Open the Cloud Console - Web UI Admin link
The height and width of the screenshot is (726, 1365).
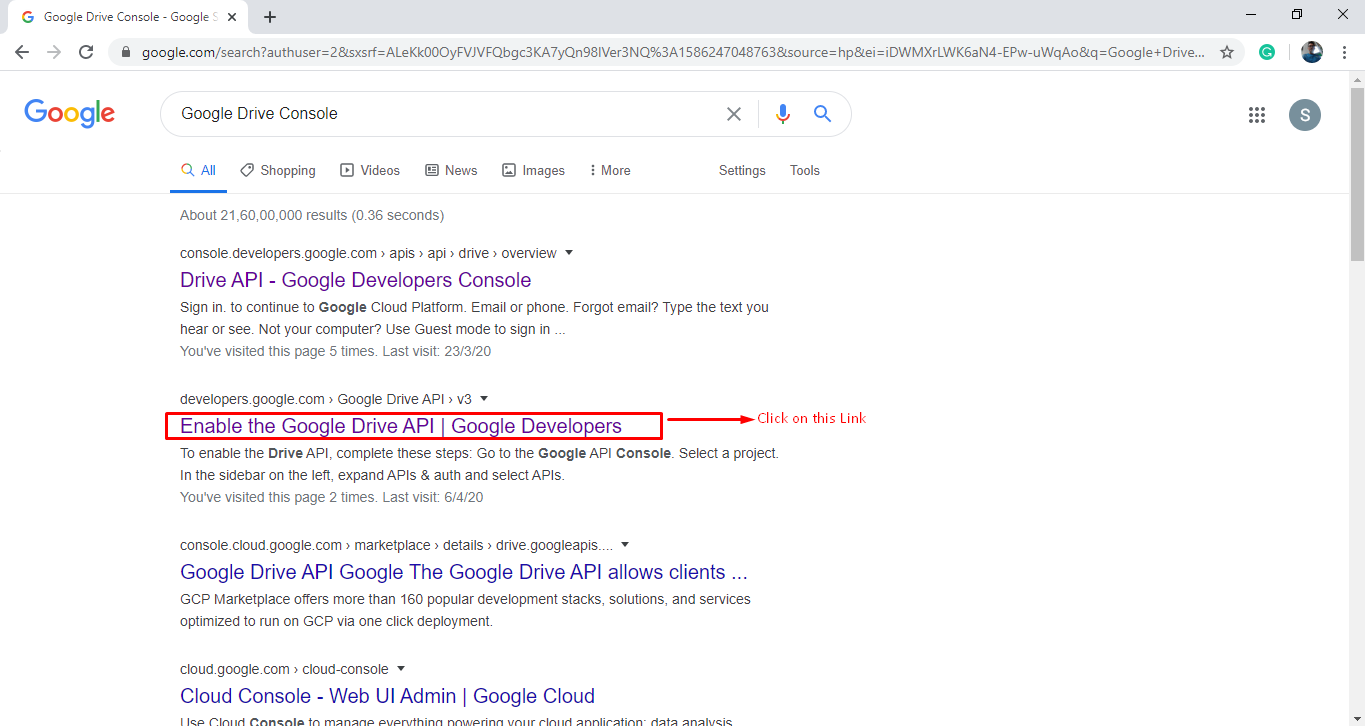point(386,695)
